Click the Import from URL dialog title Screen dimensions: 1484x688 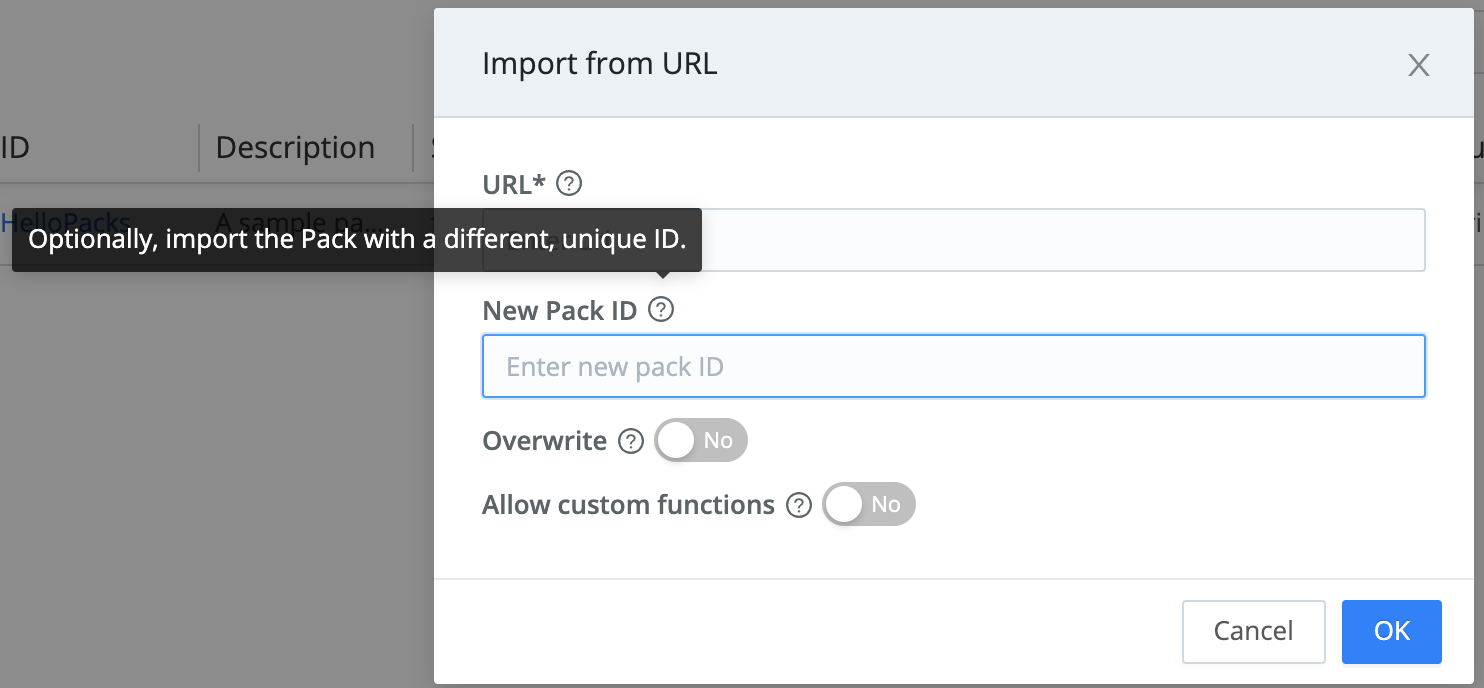[x=600, y=63]
